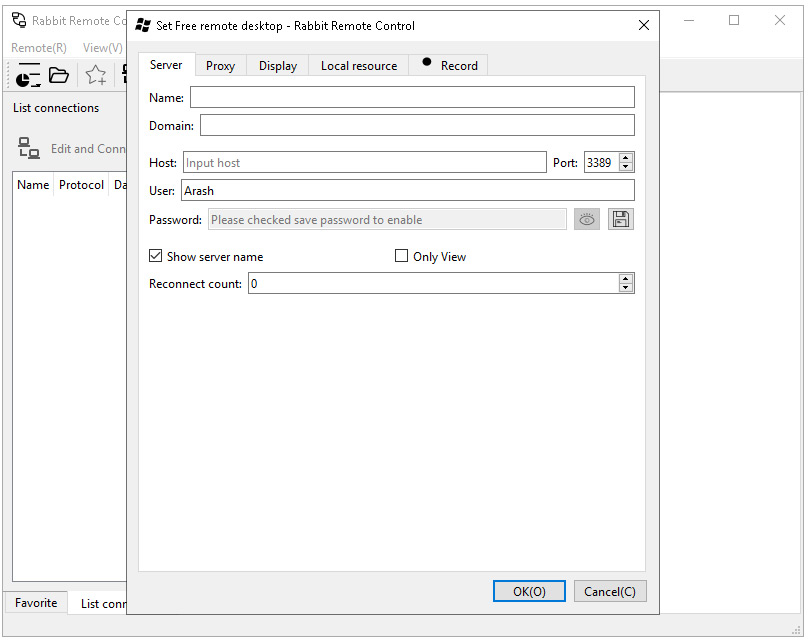
Task: Select the Favorite tab at bottom
Action: (x=36, y=603)
